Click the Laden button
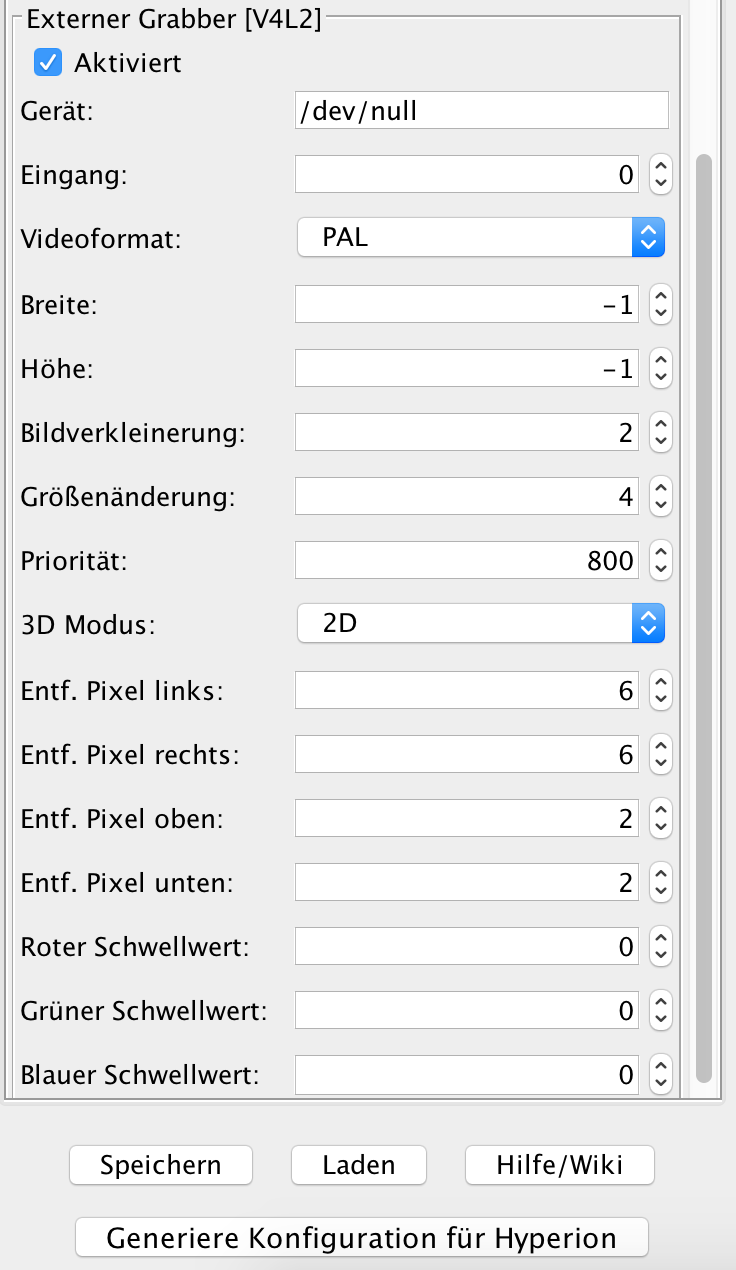The image size is (736, 1270). coord(359,1165)
